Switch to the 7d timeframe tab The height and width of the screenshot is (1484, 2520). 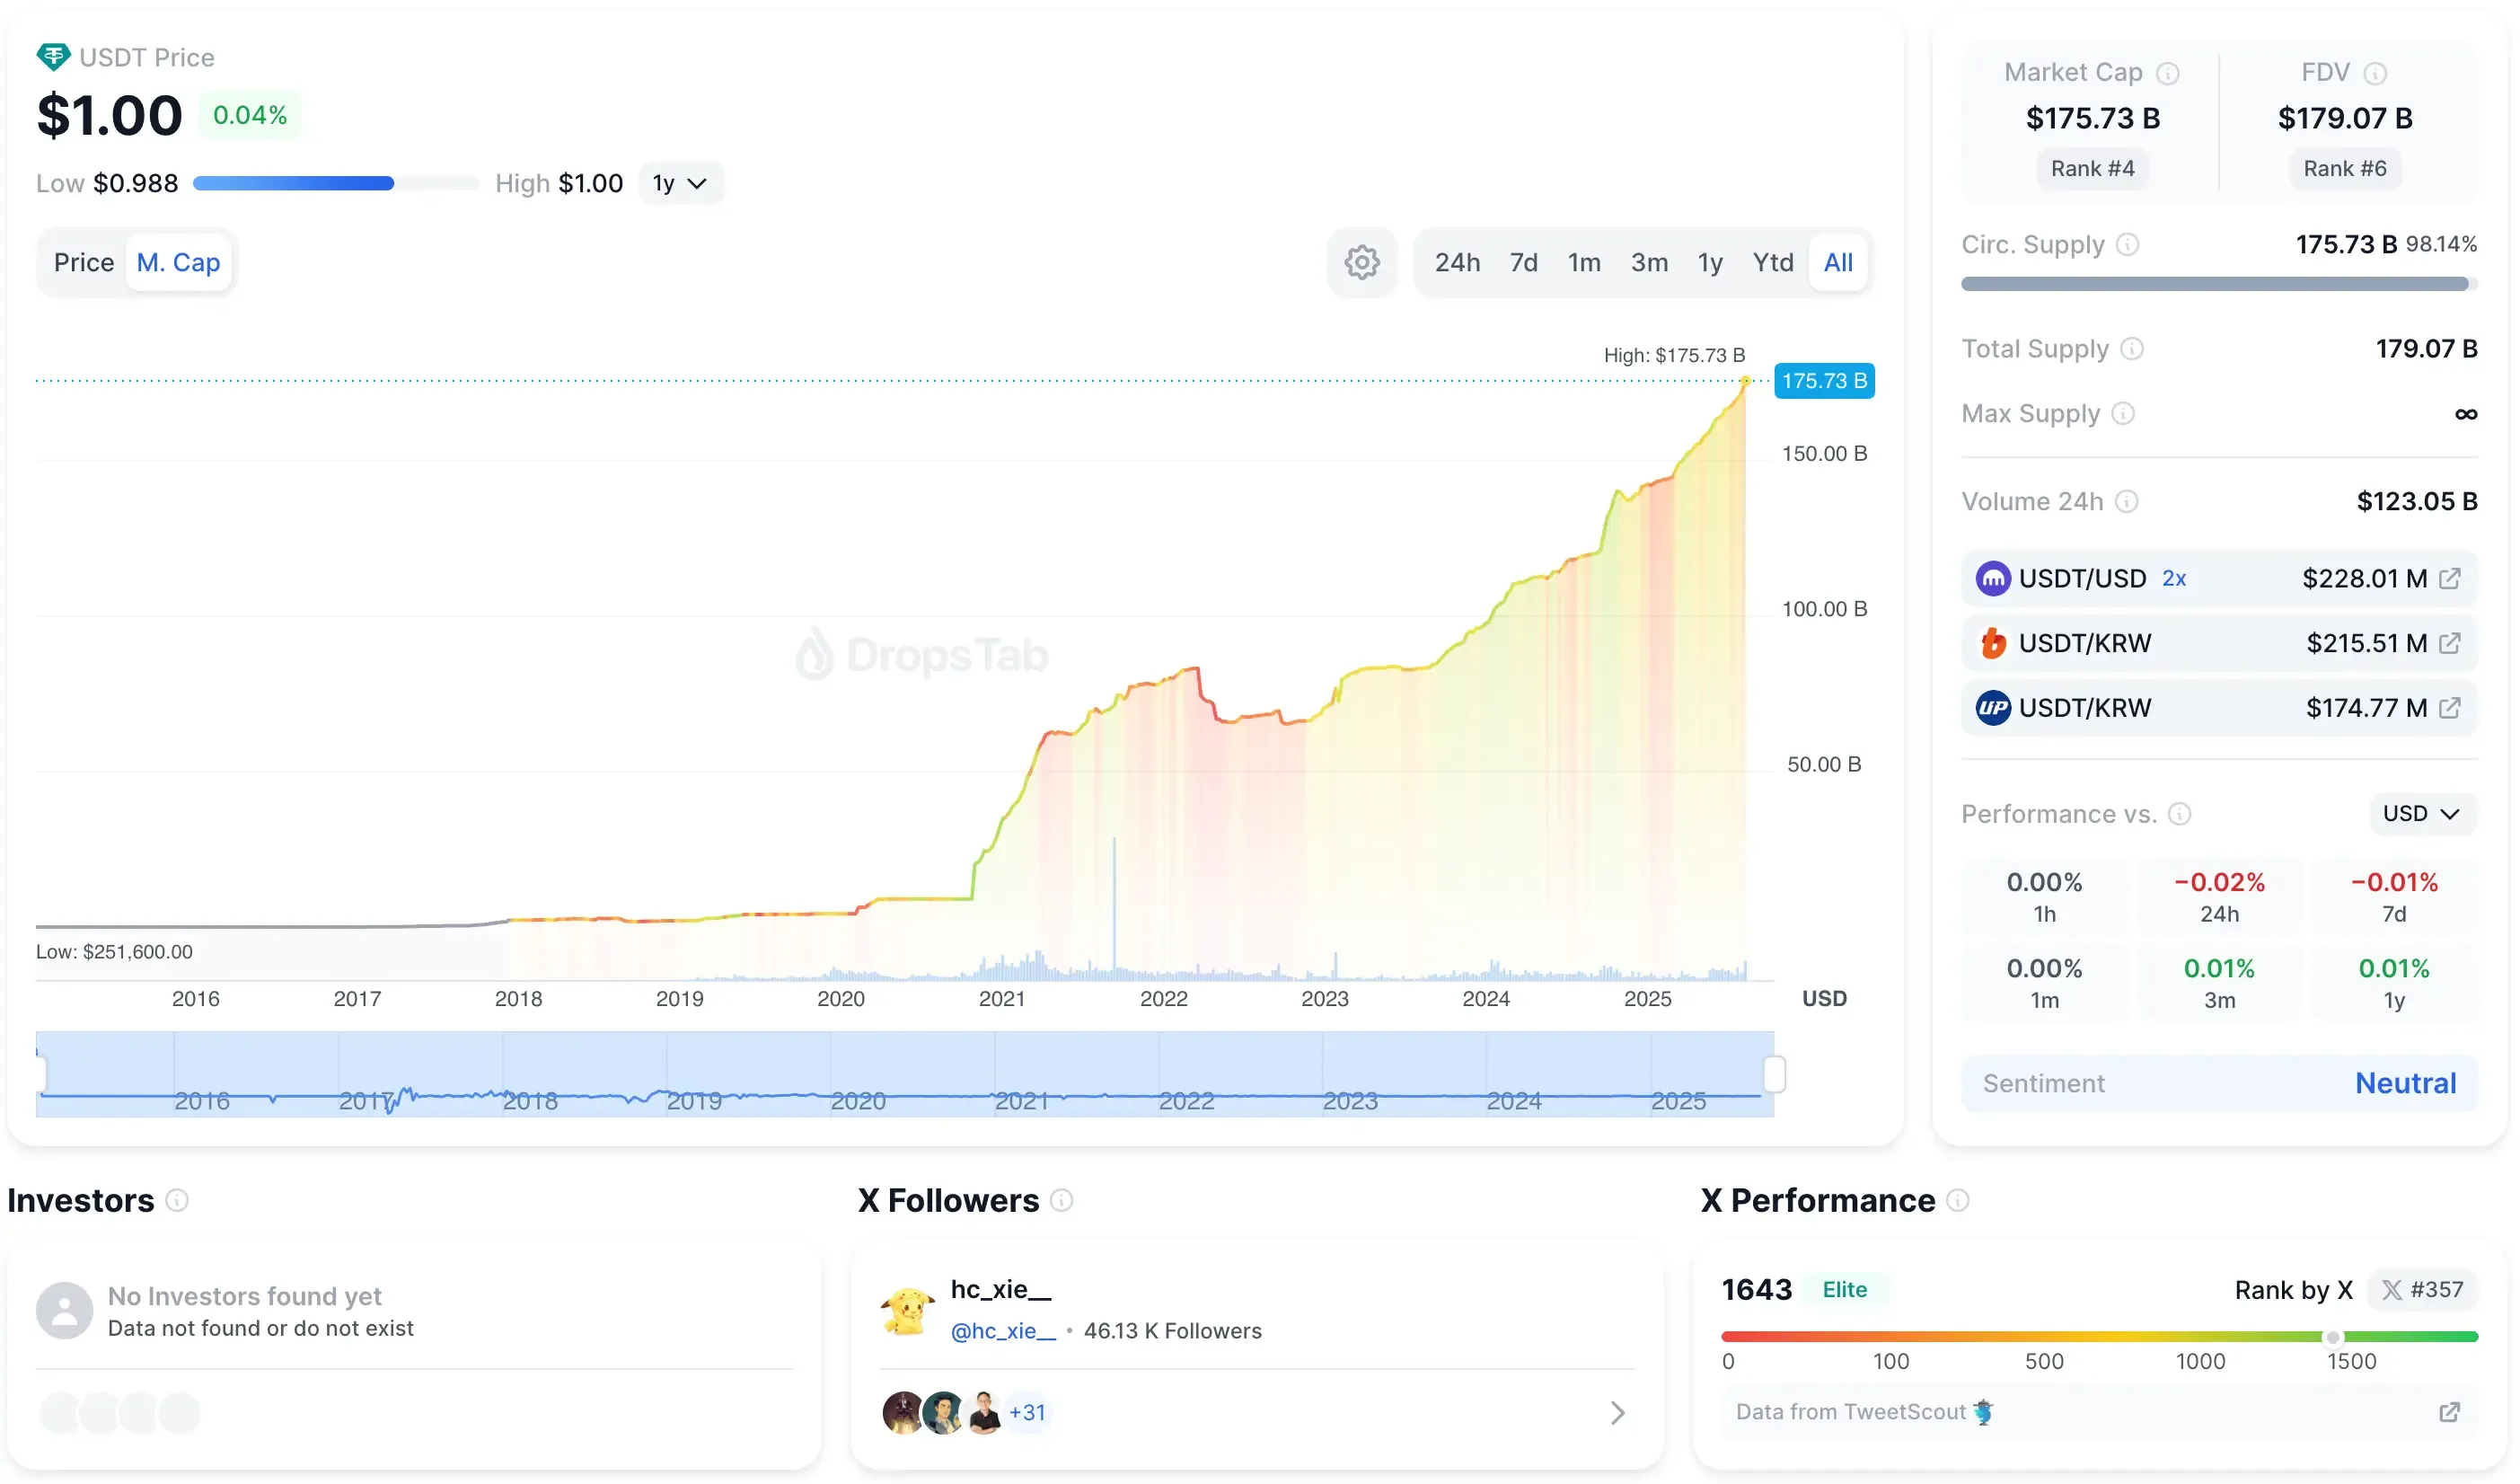(x=1523, y=261)
